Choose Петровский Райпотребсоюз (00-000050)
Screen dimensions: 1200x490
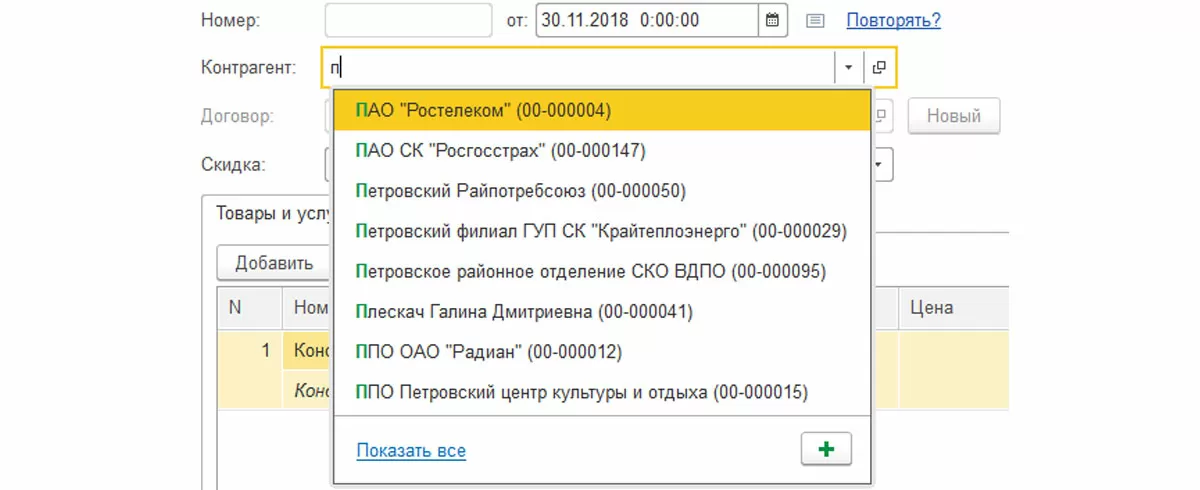(602, 191)
